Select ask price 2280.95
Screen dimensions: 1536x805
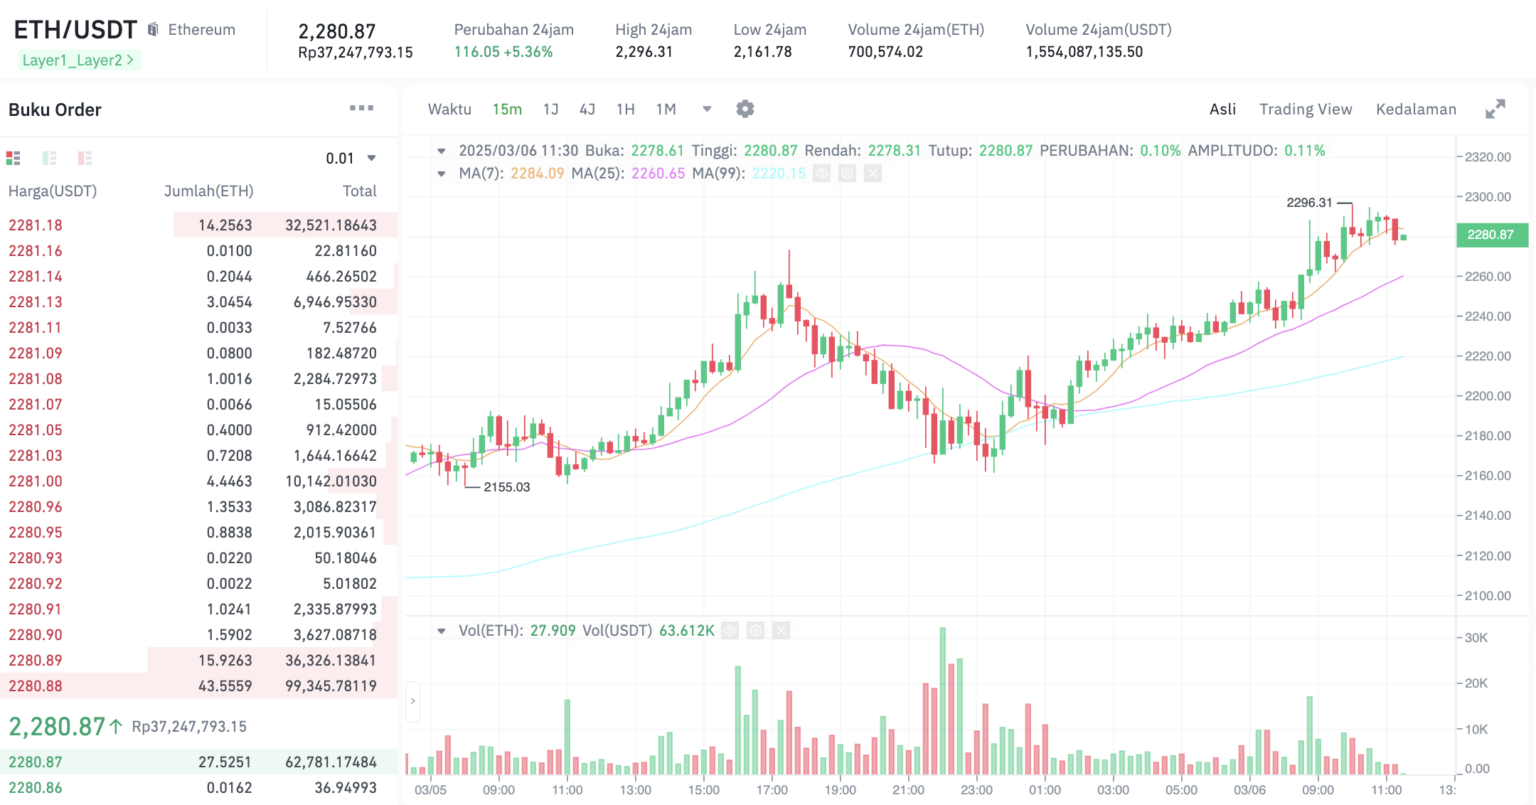pos(35,532)
